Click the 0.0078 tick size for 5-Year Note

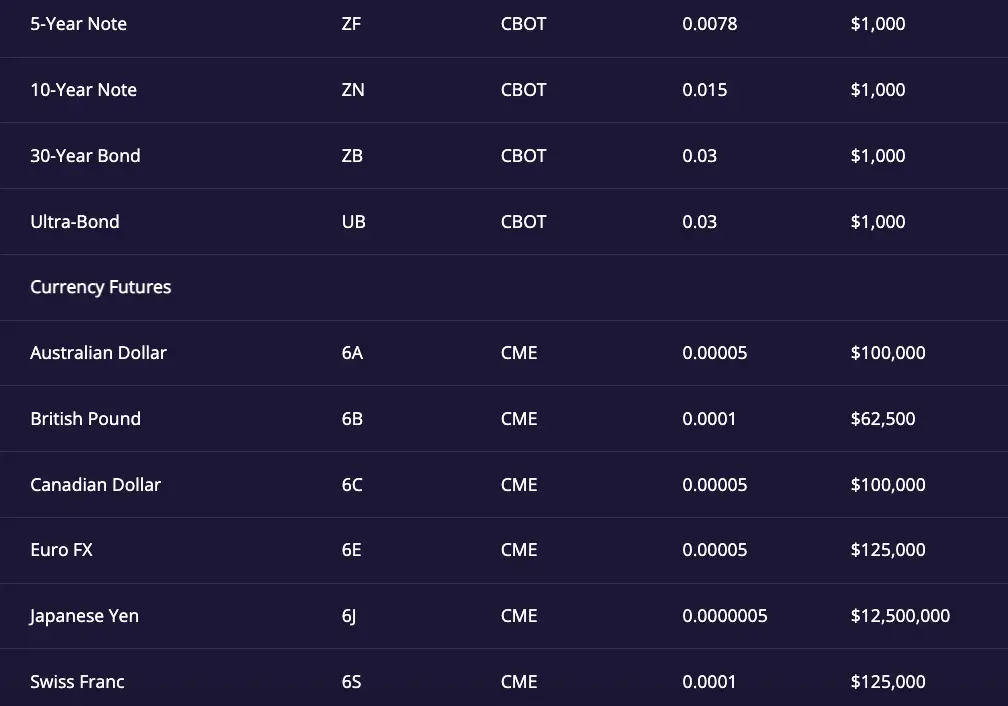(710, 24)
